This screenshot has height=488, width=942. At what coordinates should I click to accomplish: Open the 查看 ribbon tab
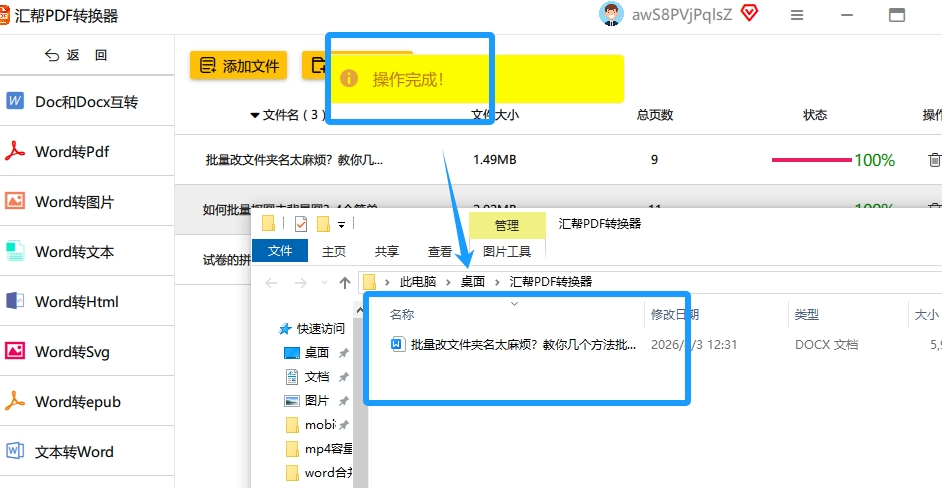(440, 252)
